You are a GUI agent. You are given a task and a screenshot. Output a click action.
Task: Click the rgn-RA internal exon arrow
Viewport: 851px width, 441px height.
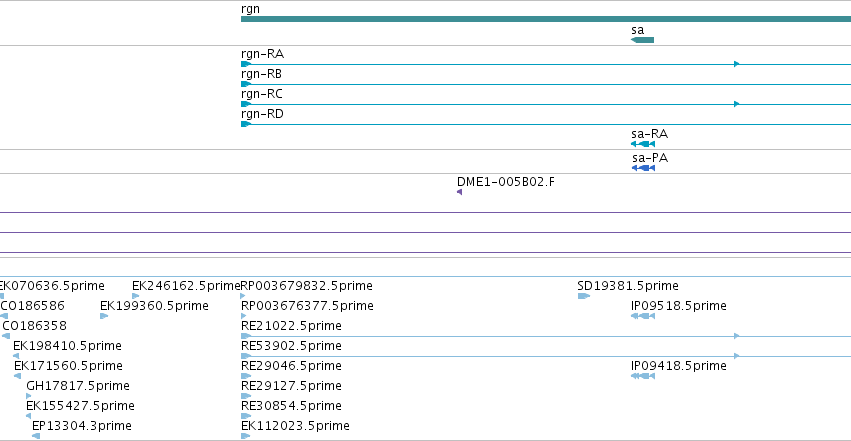[736, 64]
